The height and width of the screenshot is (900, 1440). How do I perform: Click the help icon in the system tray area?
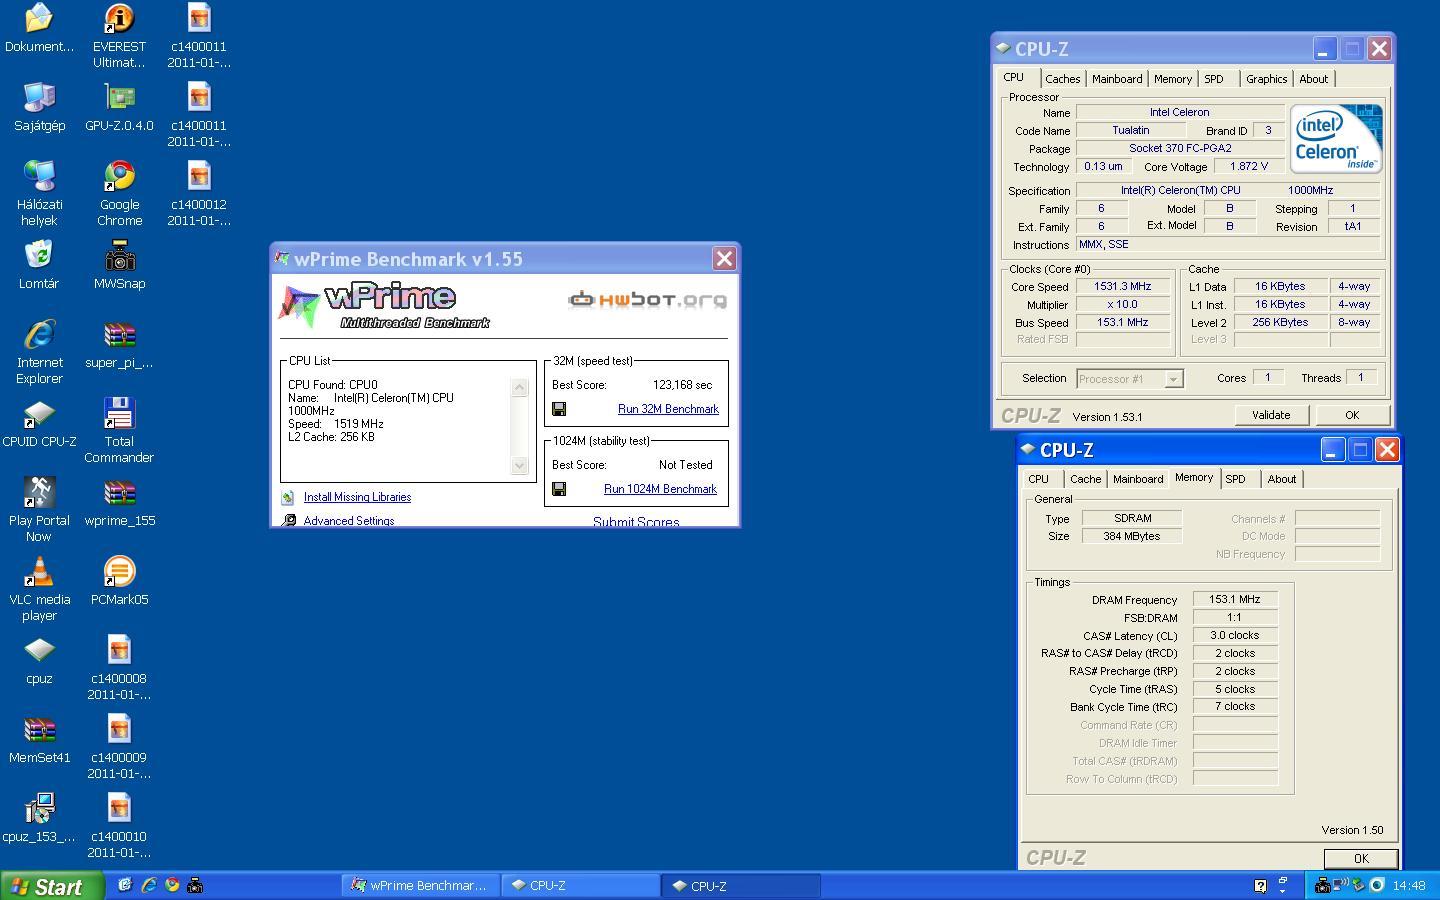1260,885
